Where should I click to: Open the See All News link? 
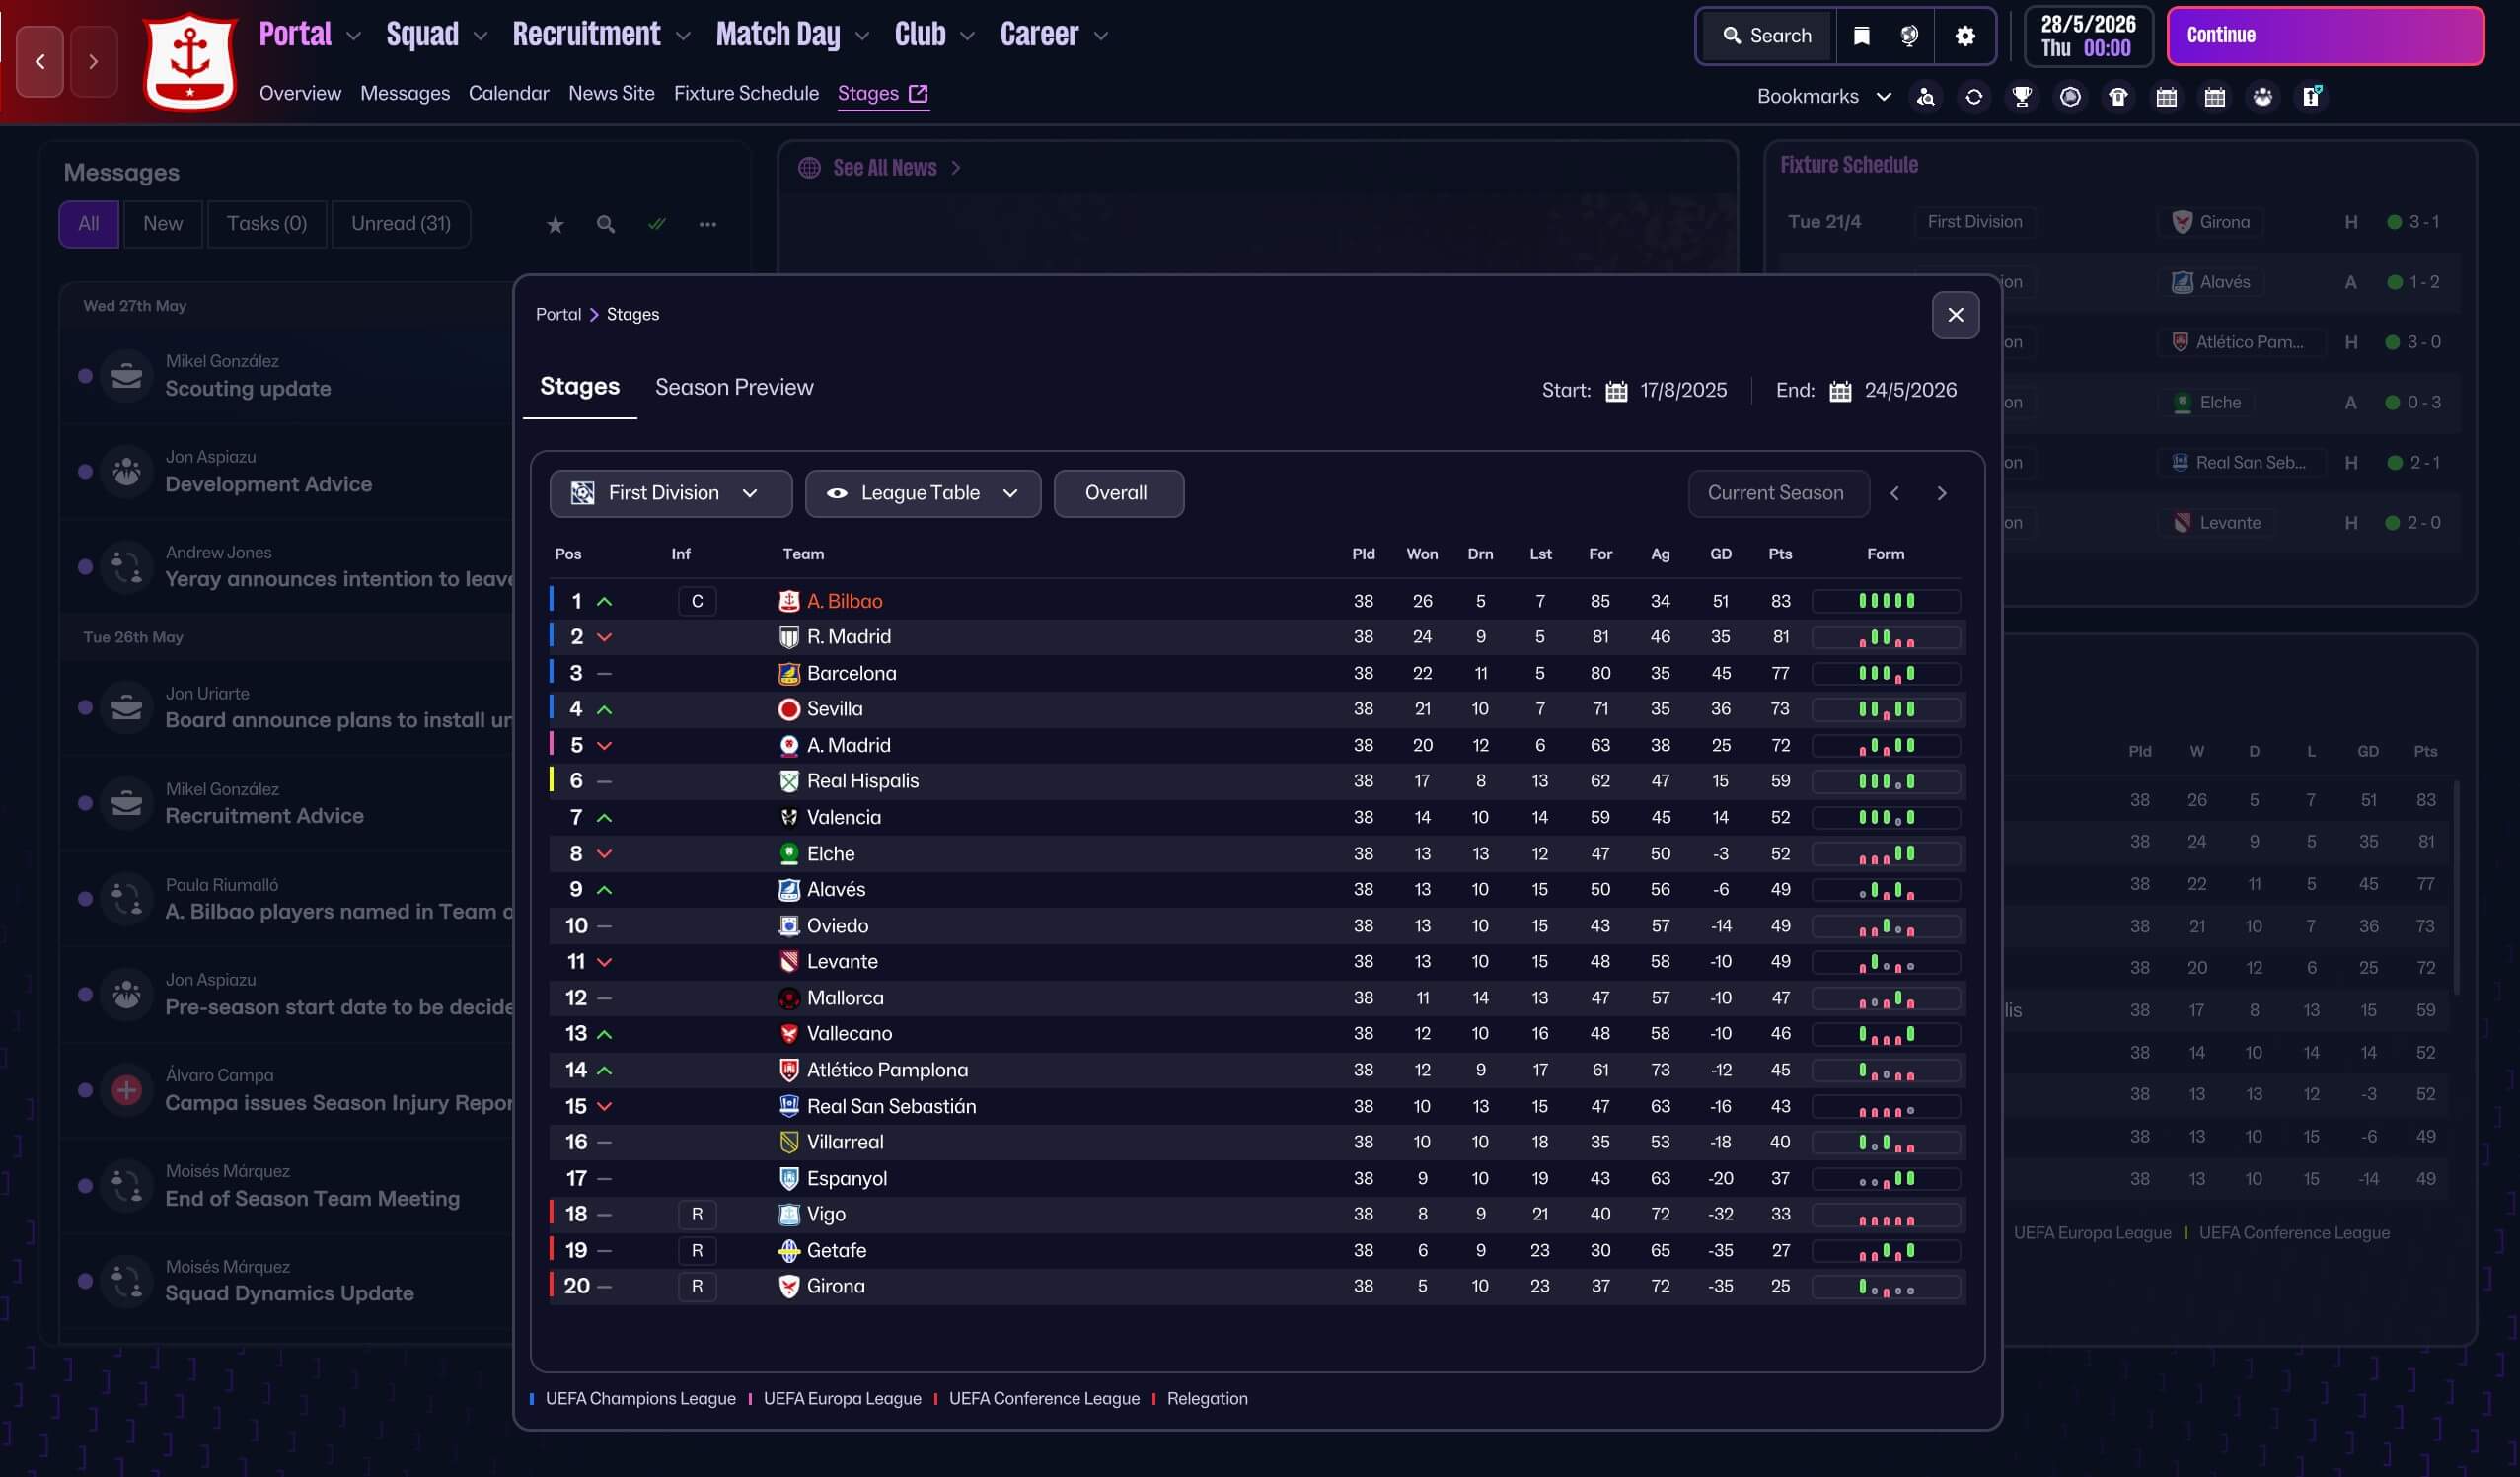884,167
